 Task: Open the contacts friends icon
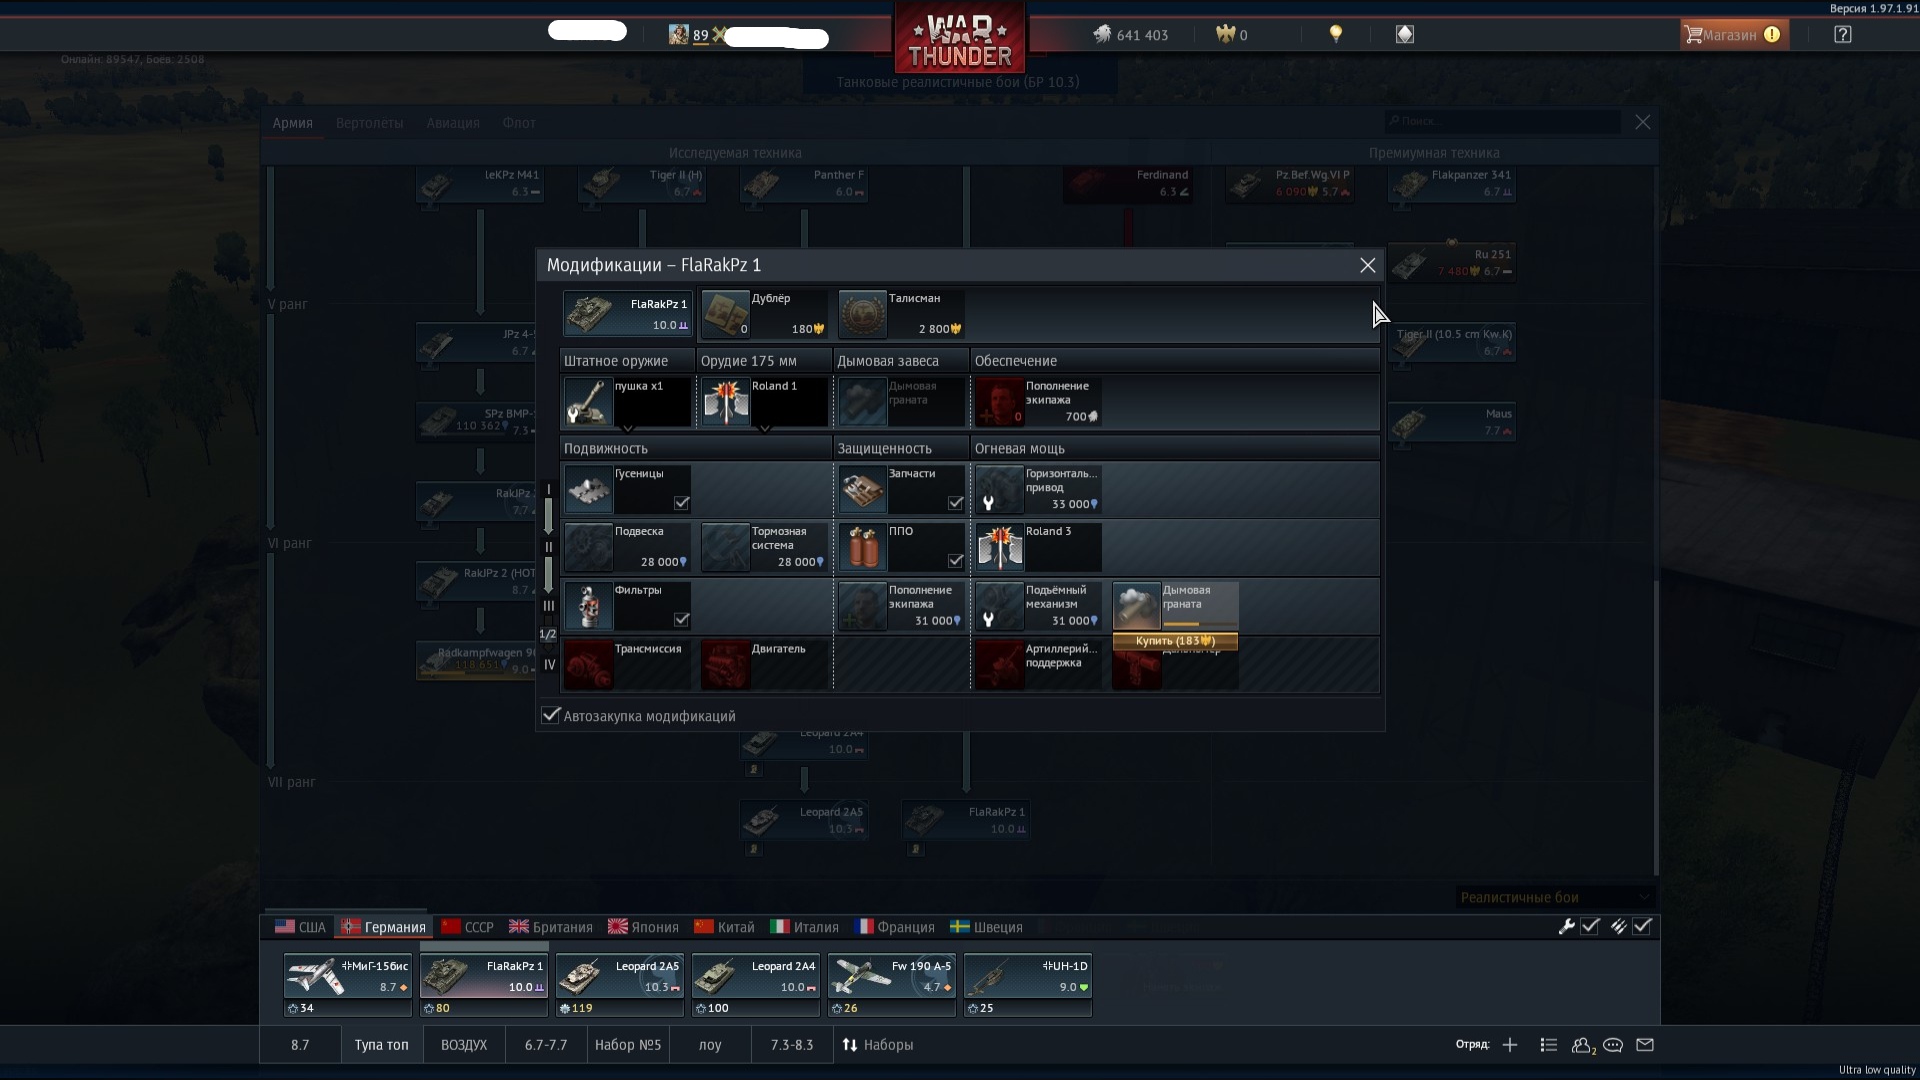(1582, 1045)
